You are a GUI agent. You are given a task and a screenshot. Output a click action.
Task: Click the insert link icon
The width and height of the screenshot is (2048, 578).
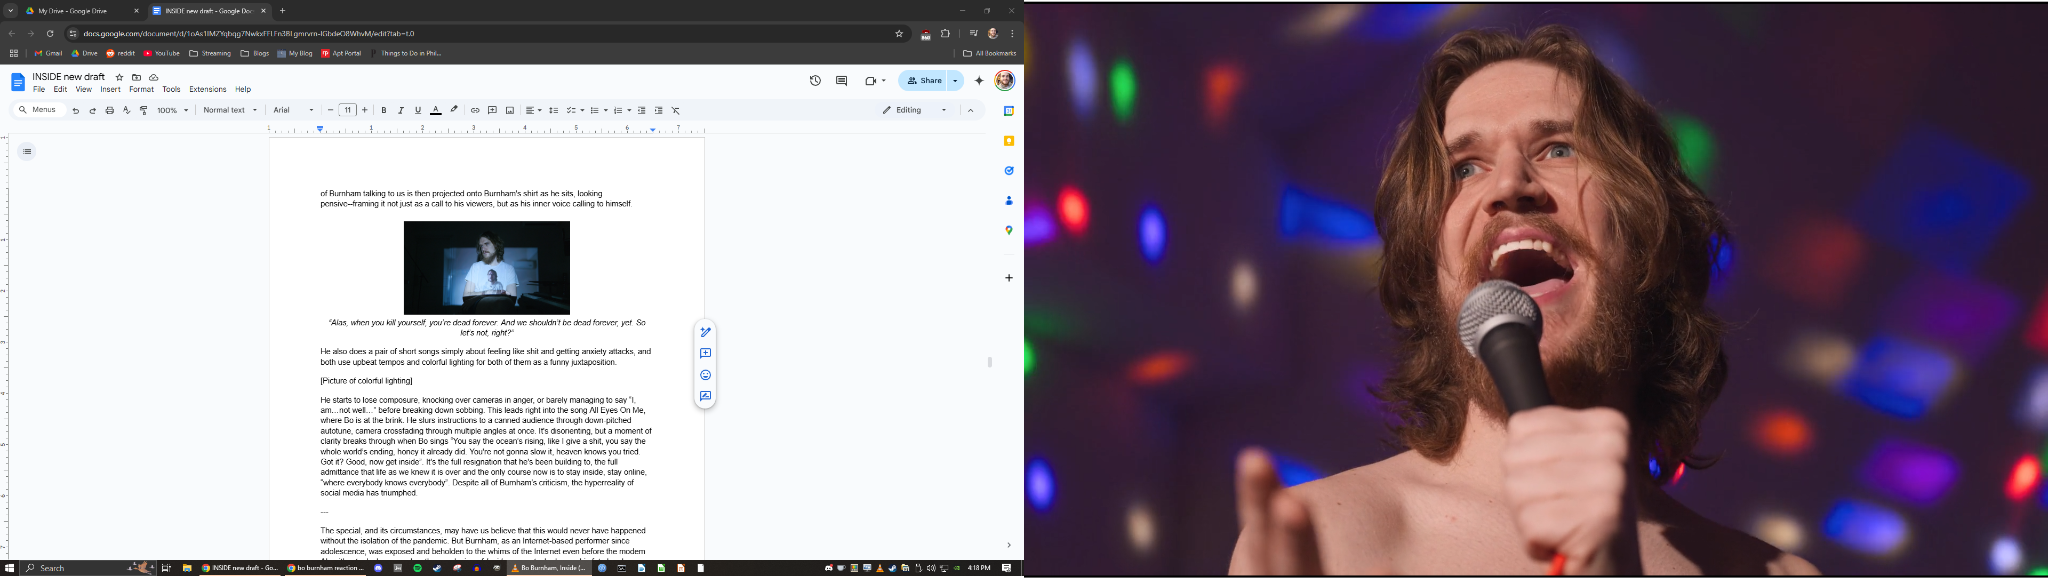point(475,110)
